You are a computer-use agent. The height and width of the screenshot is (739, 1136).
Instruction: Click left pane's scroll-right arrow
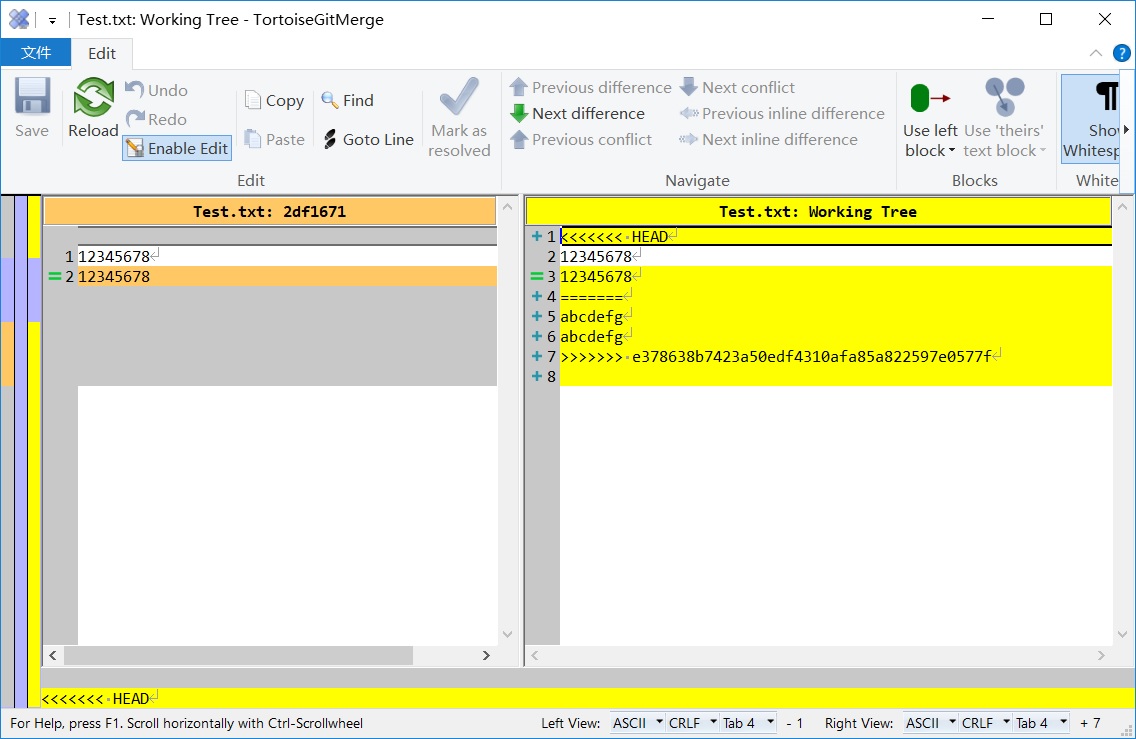pyautogui.click(x=486, y=655)
